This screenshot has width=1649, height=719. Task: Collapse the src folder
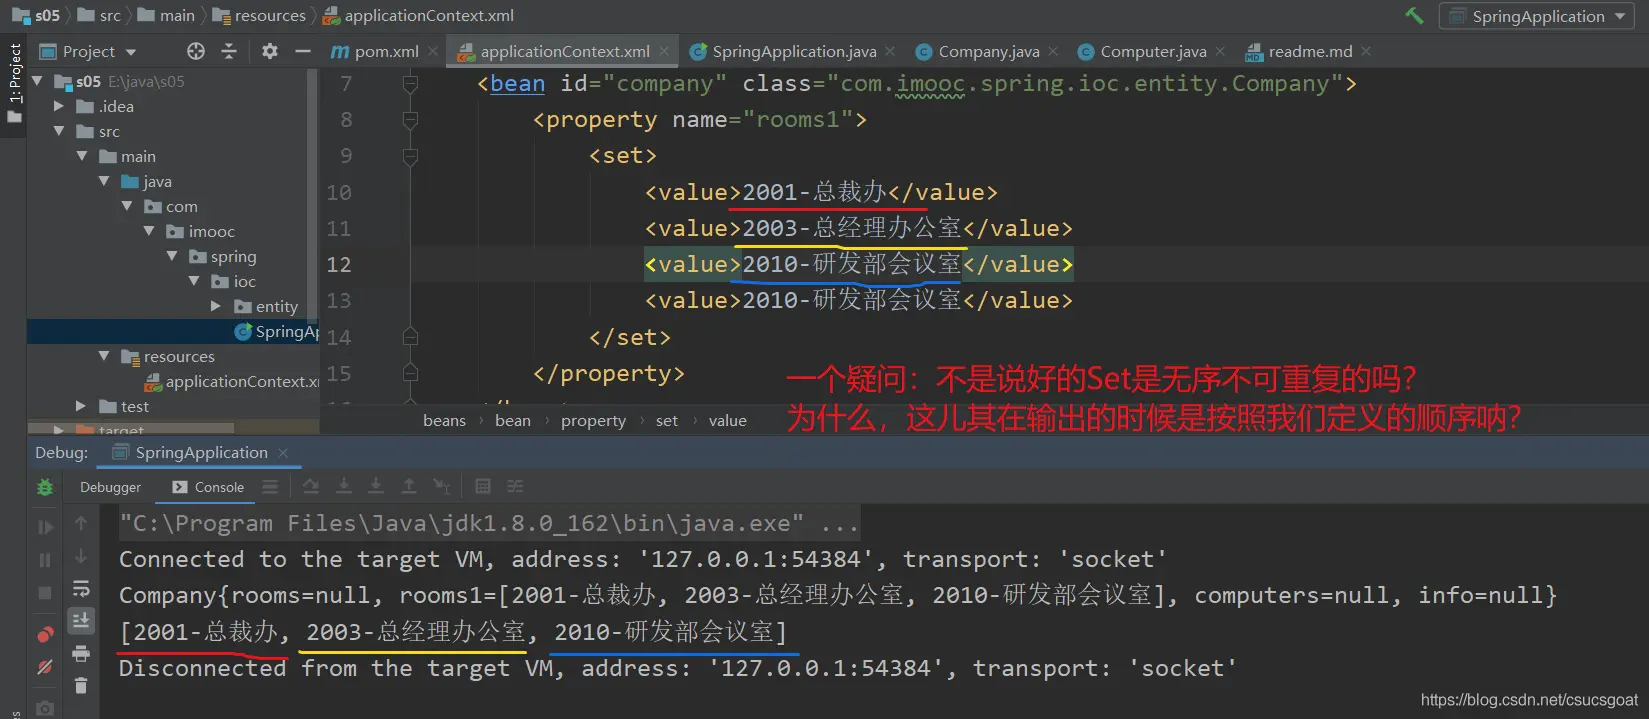[59, 131]
